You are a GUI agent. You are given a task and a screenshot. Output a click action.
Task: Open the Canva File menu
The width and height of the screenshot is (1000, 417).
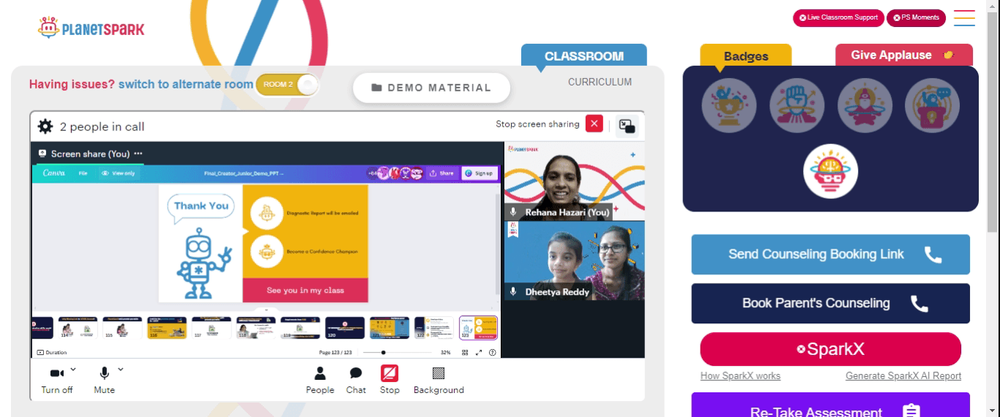click(83, 173)
